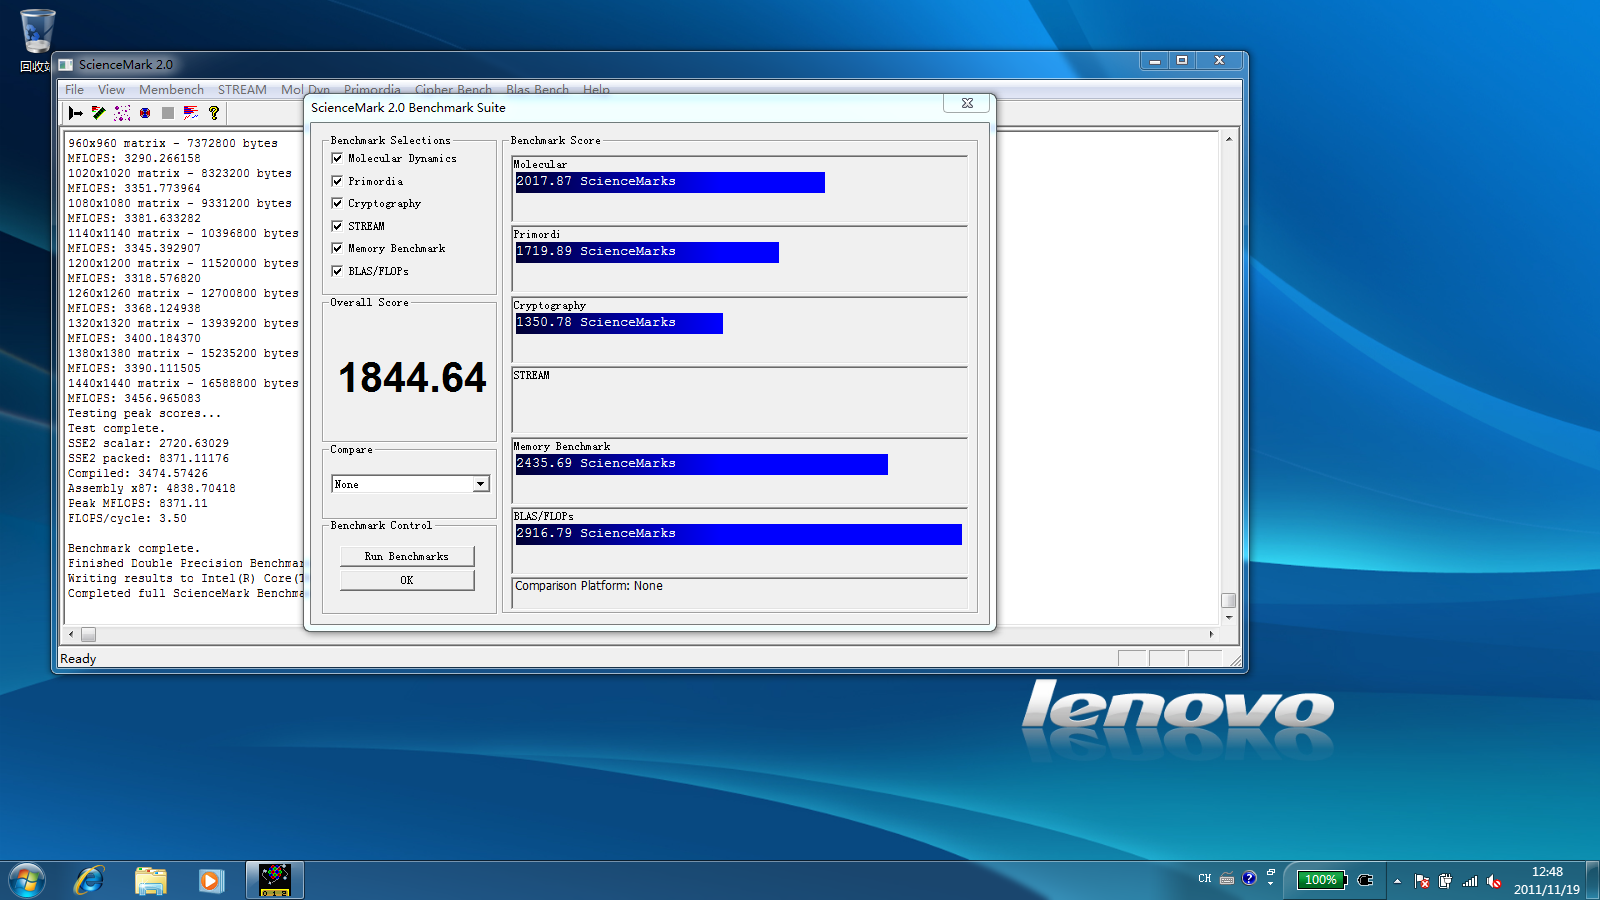
Task: Click the muted volume tray icon
Action: (x=1494, y=881)
